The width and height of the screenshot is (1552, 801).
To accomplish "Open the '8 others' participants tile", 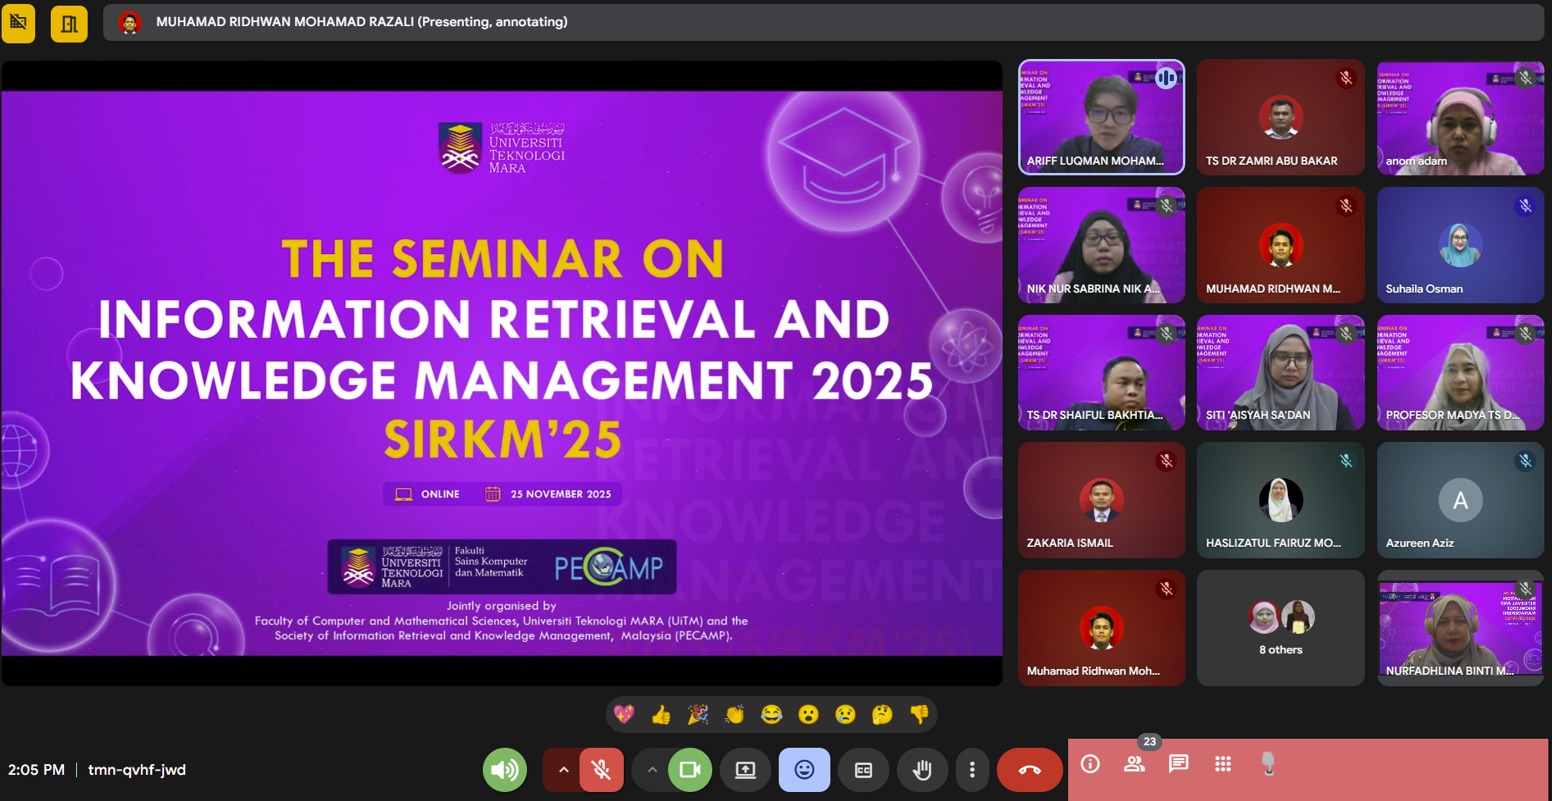I will point(1280,628).
